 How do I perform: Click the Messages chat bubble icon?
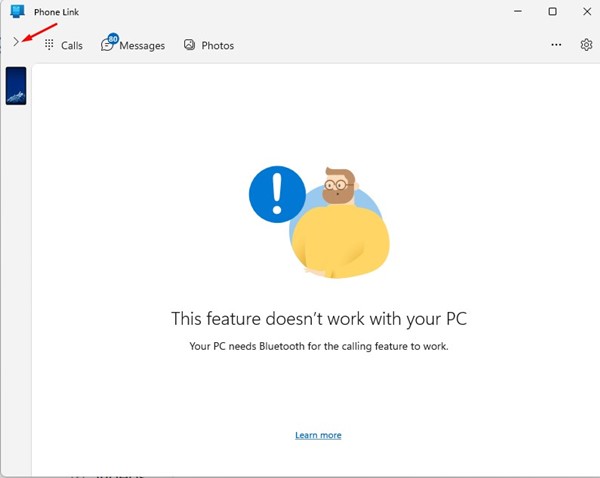point(107,46)
